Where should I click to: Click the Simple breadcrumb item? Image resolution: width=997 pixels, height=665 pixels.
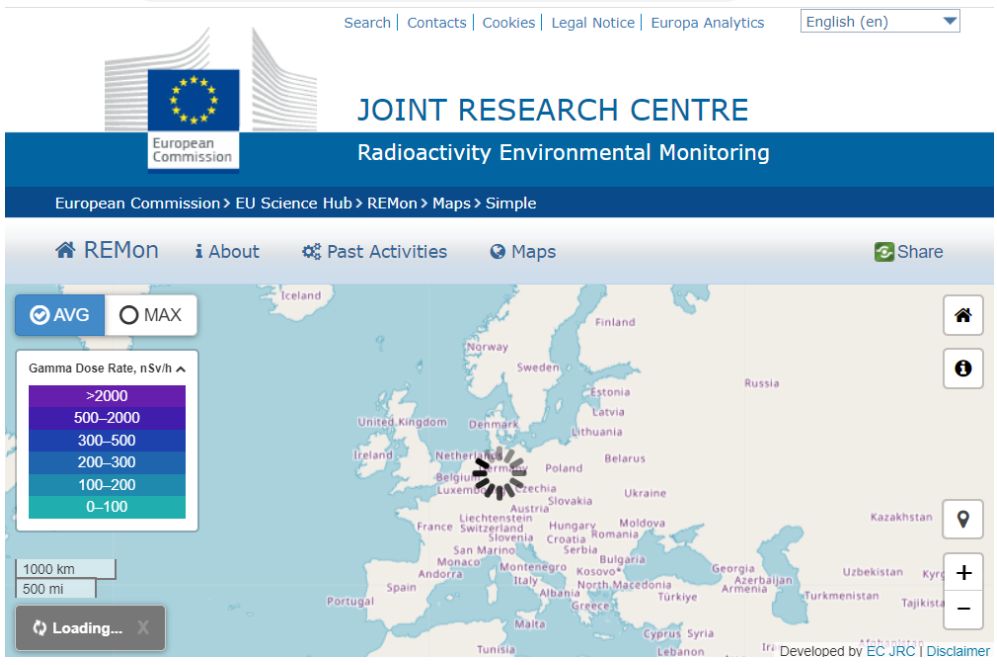511,203
